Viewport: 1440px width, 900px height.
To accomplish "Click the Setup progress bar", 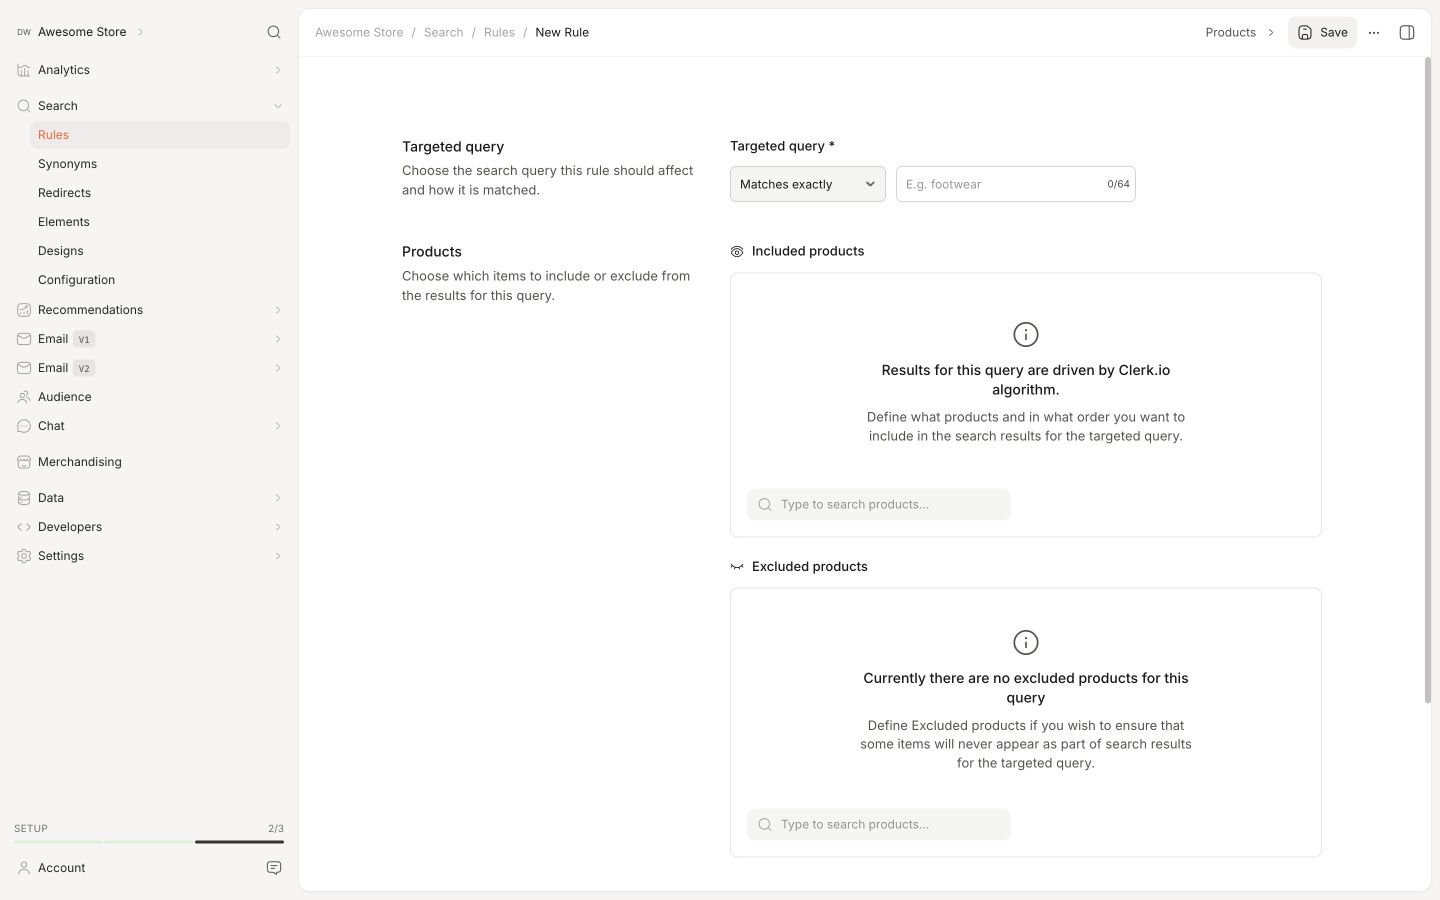I will pos(149,842).
